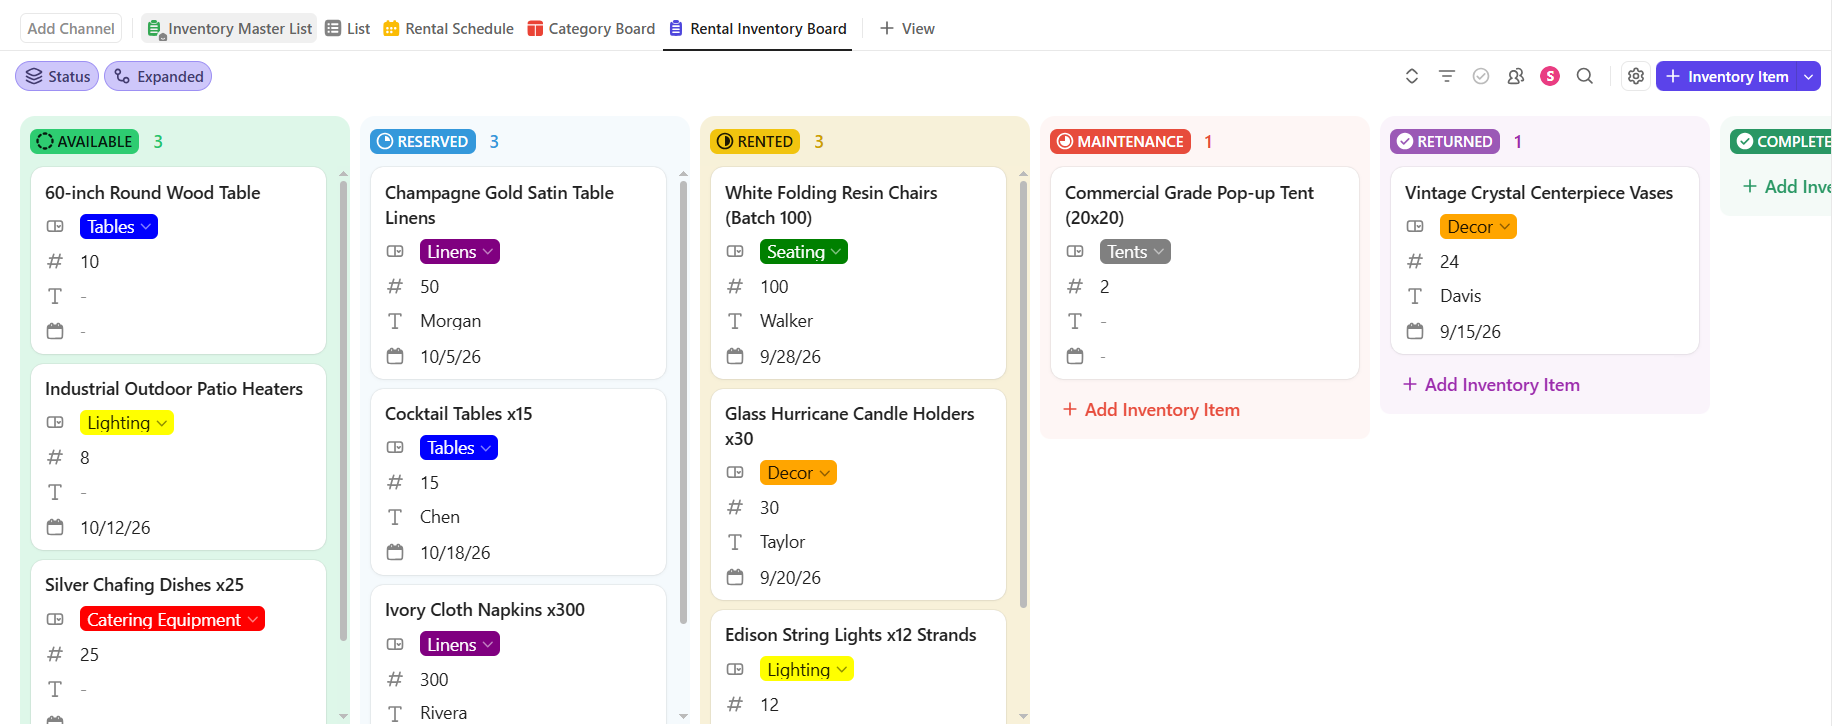Click calendar icon on Commercial Grade Pop-up Tent

[x=1075, y=356]
